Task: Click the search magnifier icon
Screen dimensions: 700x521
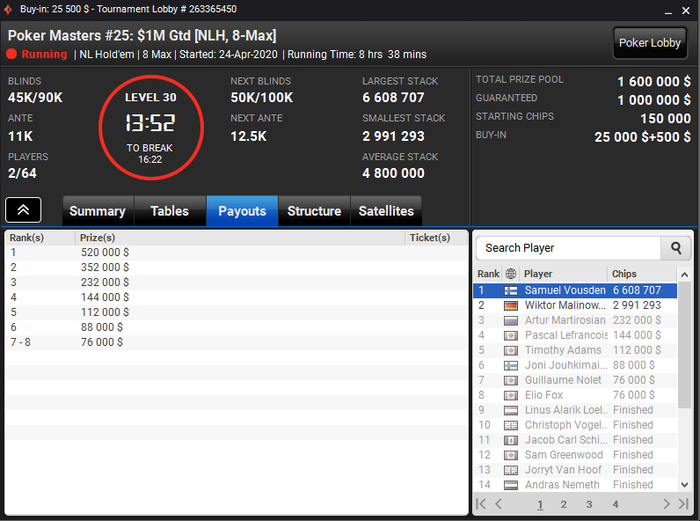Action: (x=676, y=248)
